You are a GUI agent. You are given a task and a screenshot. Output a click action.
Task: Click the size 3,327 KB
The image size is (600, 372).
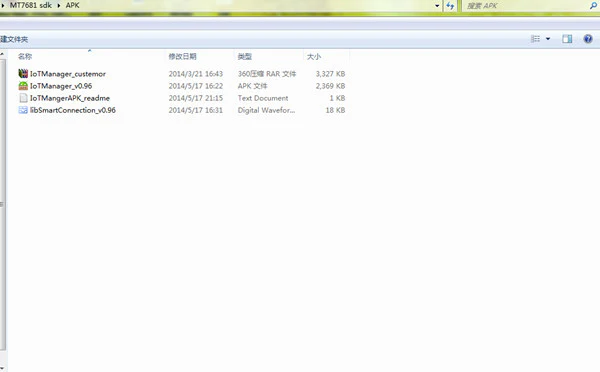[330, 74]
